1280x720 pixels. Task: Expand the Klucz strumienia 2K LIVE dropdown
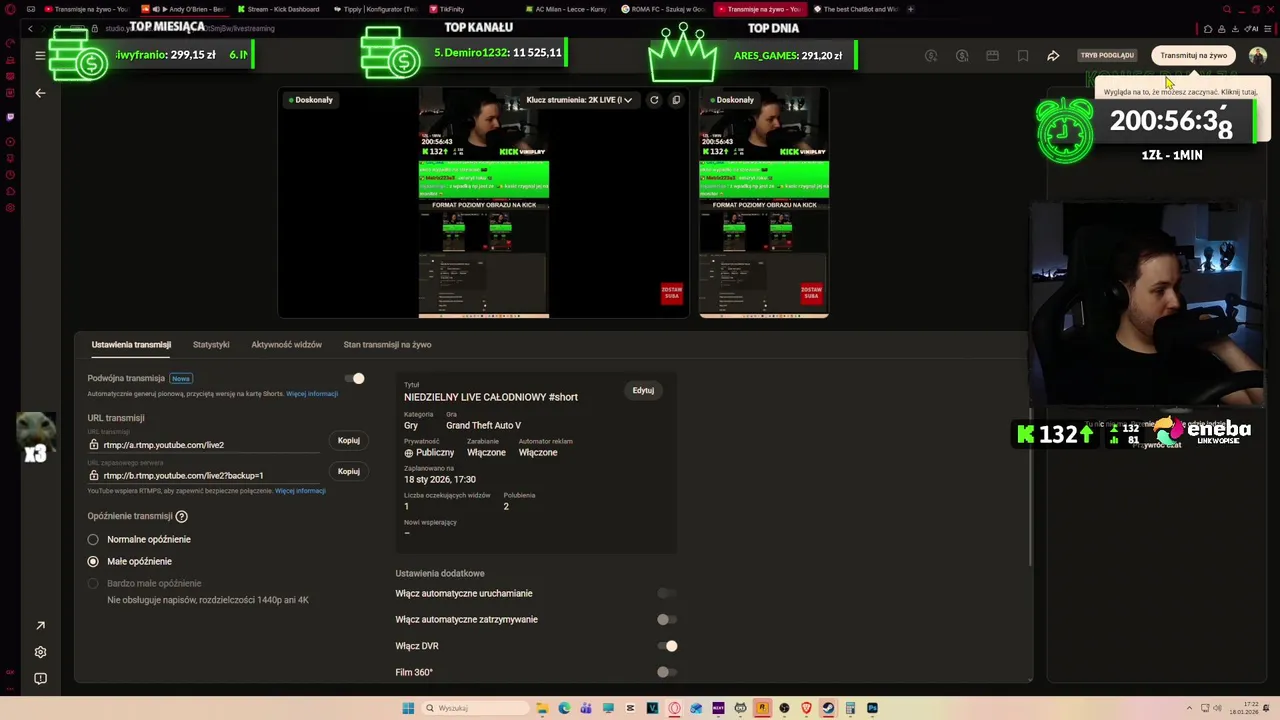pyautogui.click(x=579, y=100)
